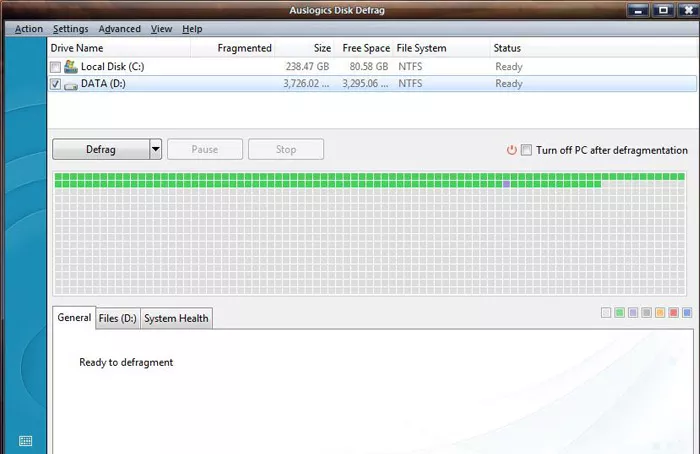Click the Ready to defragment message
700x454 pixels.
pos(126,362)
